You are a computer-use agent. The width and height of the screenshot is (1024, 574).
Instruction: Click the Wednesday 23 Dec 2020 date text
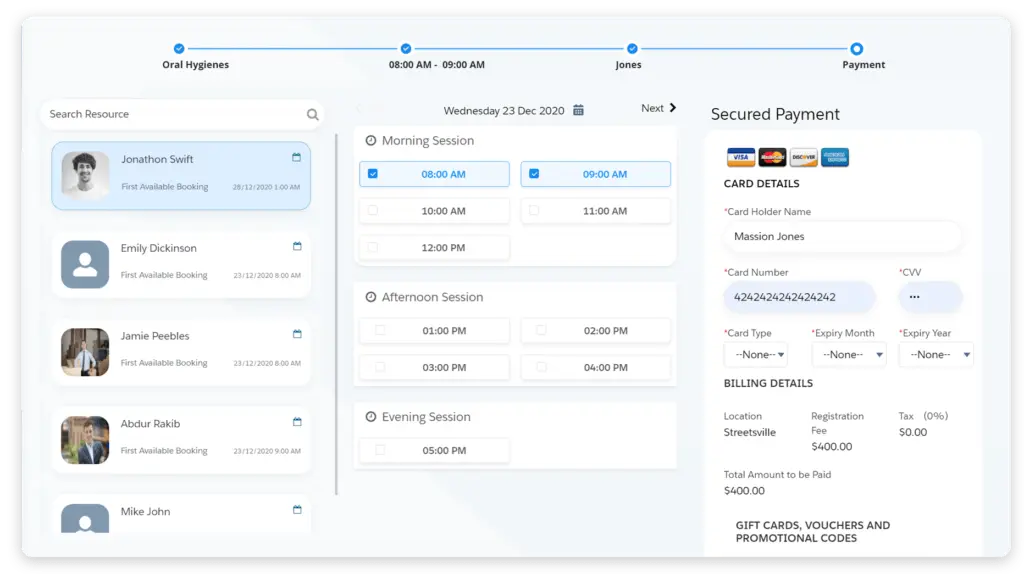tap(504, 110)
